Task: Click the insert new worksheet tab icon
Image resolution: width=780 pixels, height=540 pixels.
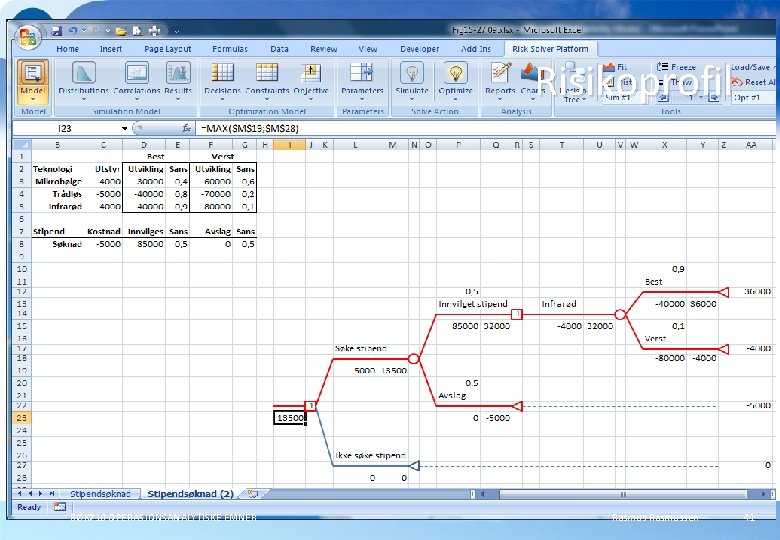Action: [253, 494]
